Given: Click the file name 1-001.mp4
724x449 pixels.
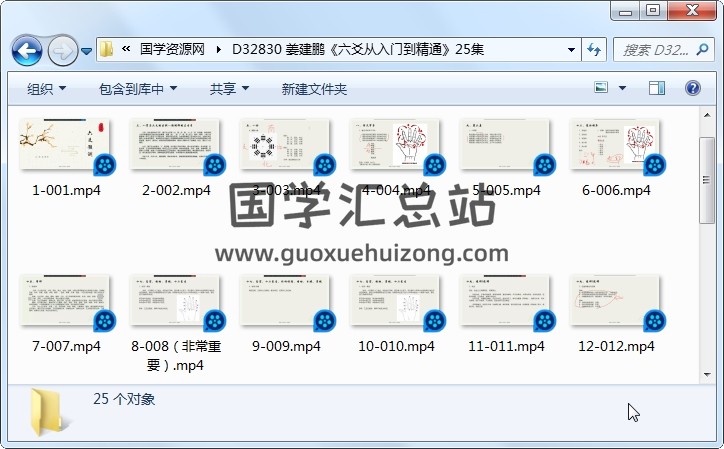Looking at the screenshot, I should [66, 190].
